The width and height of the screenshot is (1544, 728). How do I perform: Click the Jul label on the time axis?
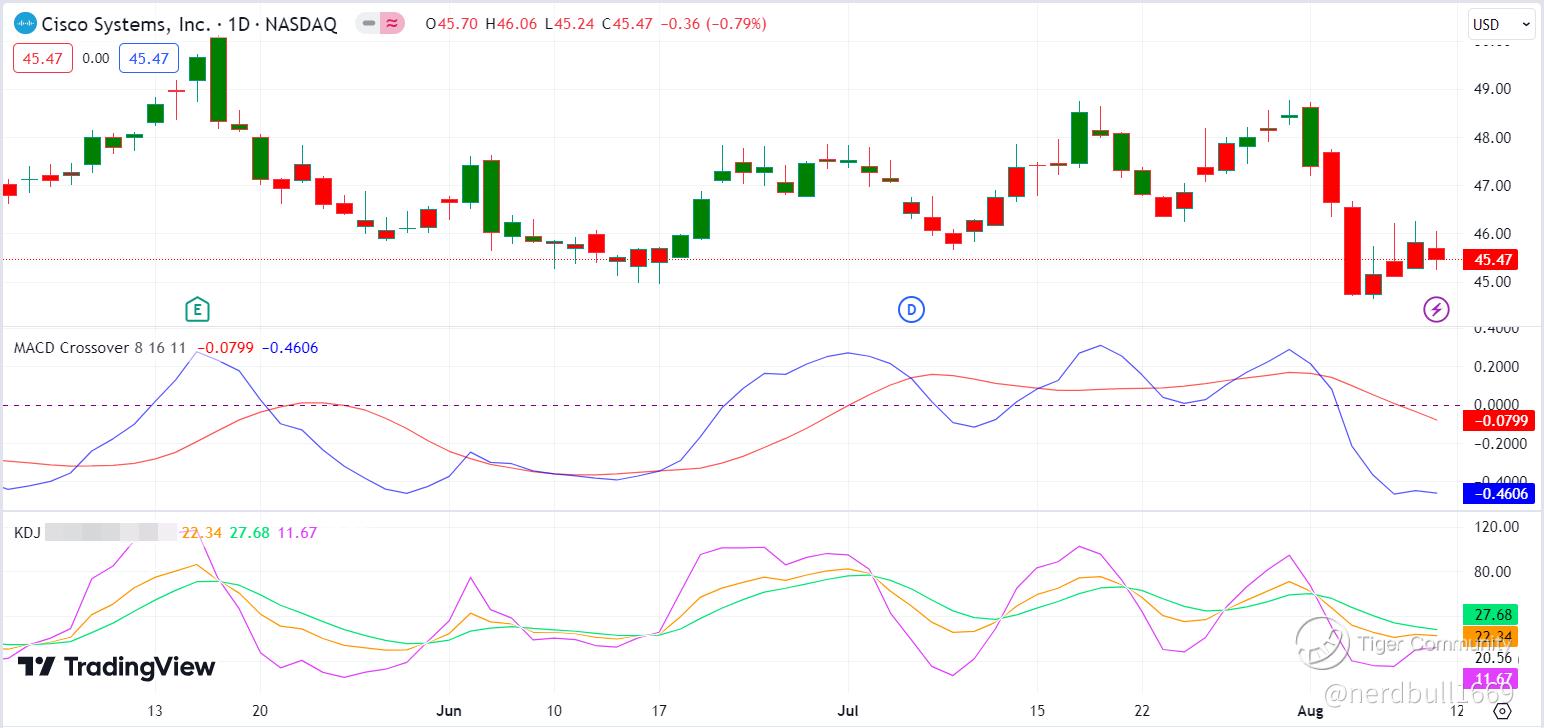tap(848, 711)
